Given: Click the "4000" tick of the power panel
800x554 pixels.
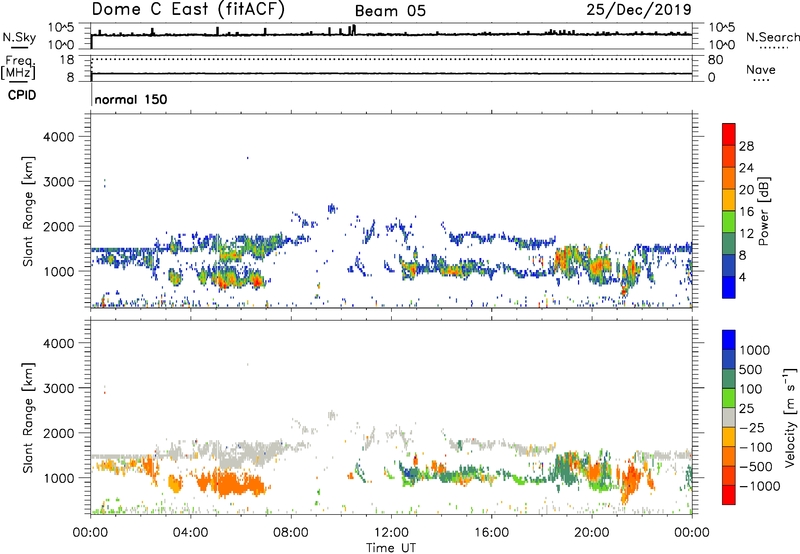Looking at the screenshot, I should coord(59,137).
